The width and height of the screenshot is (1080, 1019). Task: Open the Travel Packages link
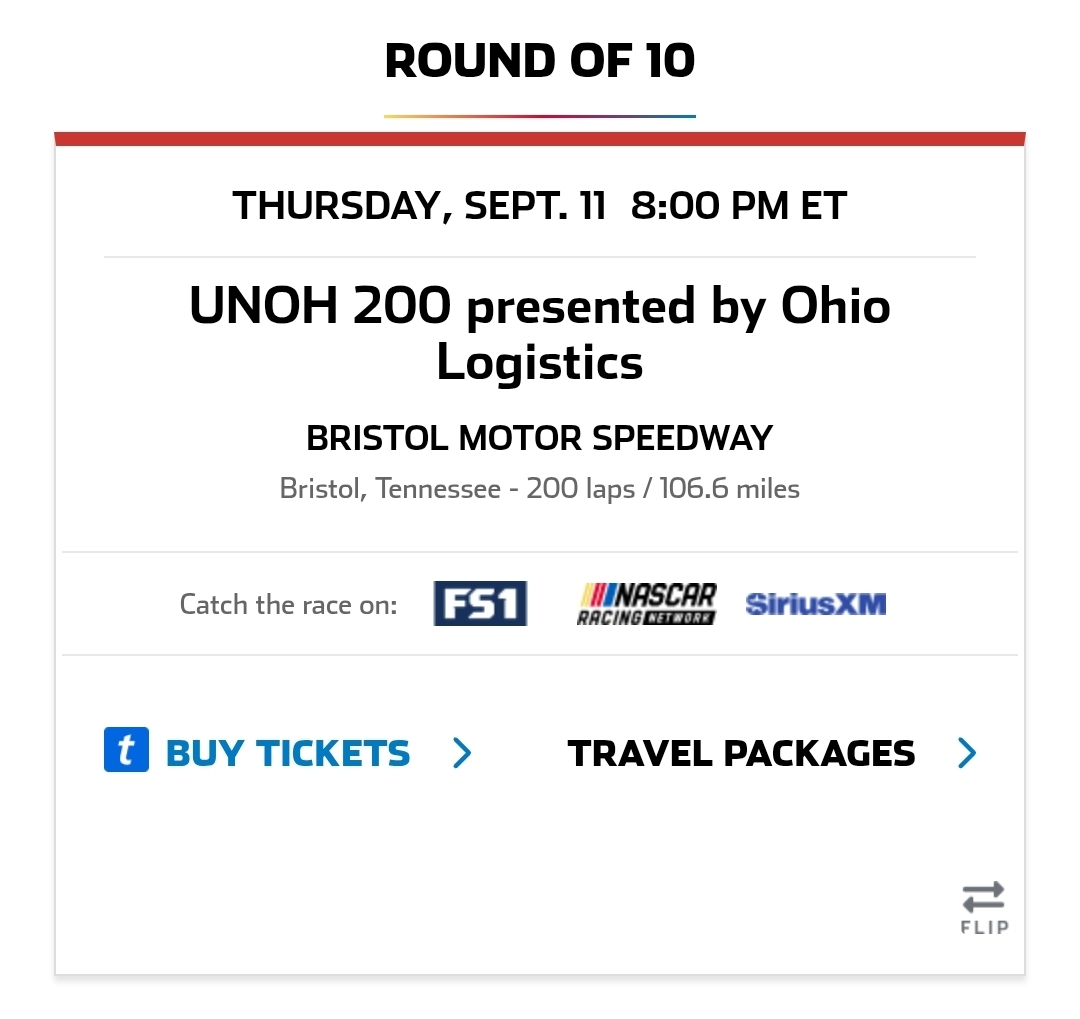point(741,753)
